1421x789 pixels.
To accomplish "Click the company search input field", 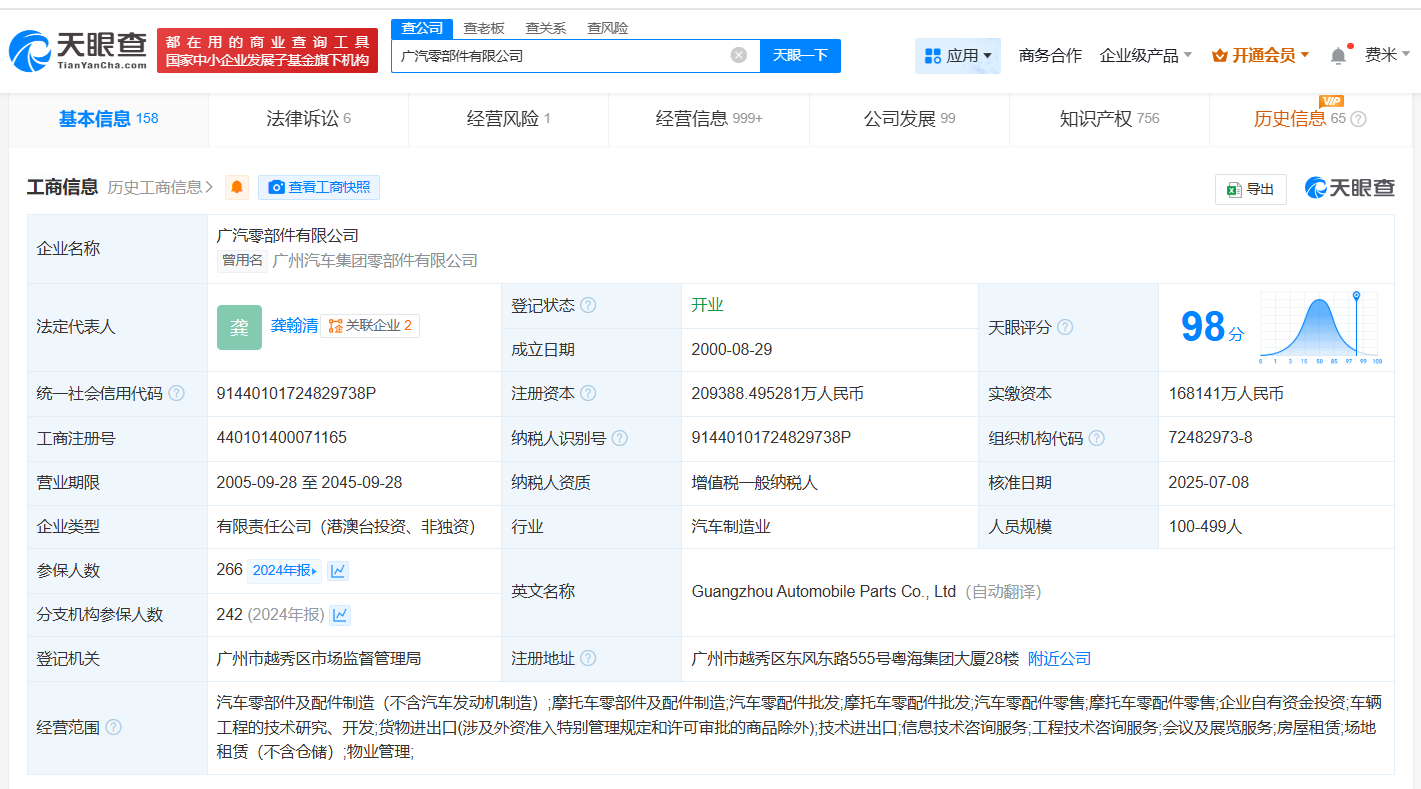I will click(560, 56).
